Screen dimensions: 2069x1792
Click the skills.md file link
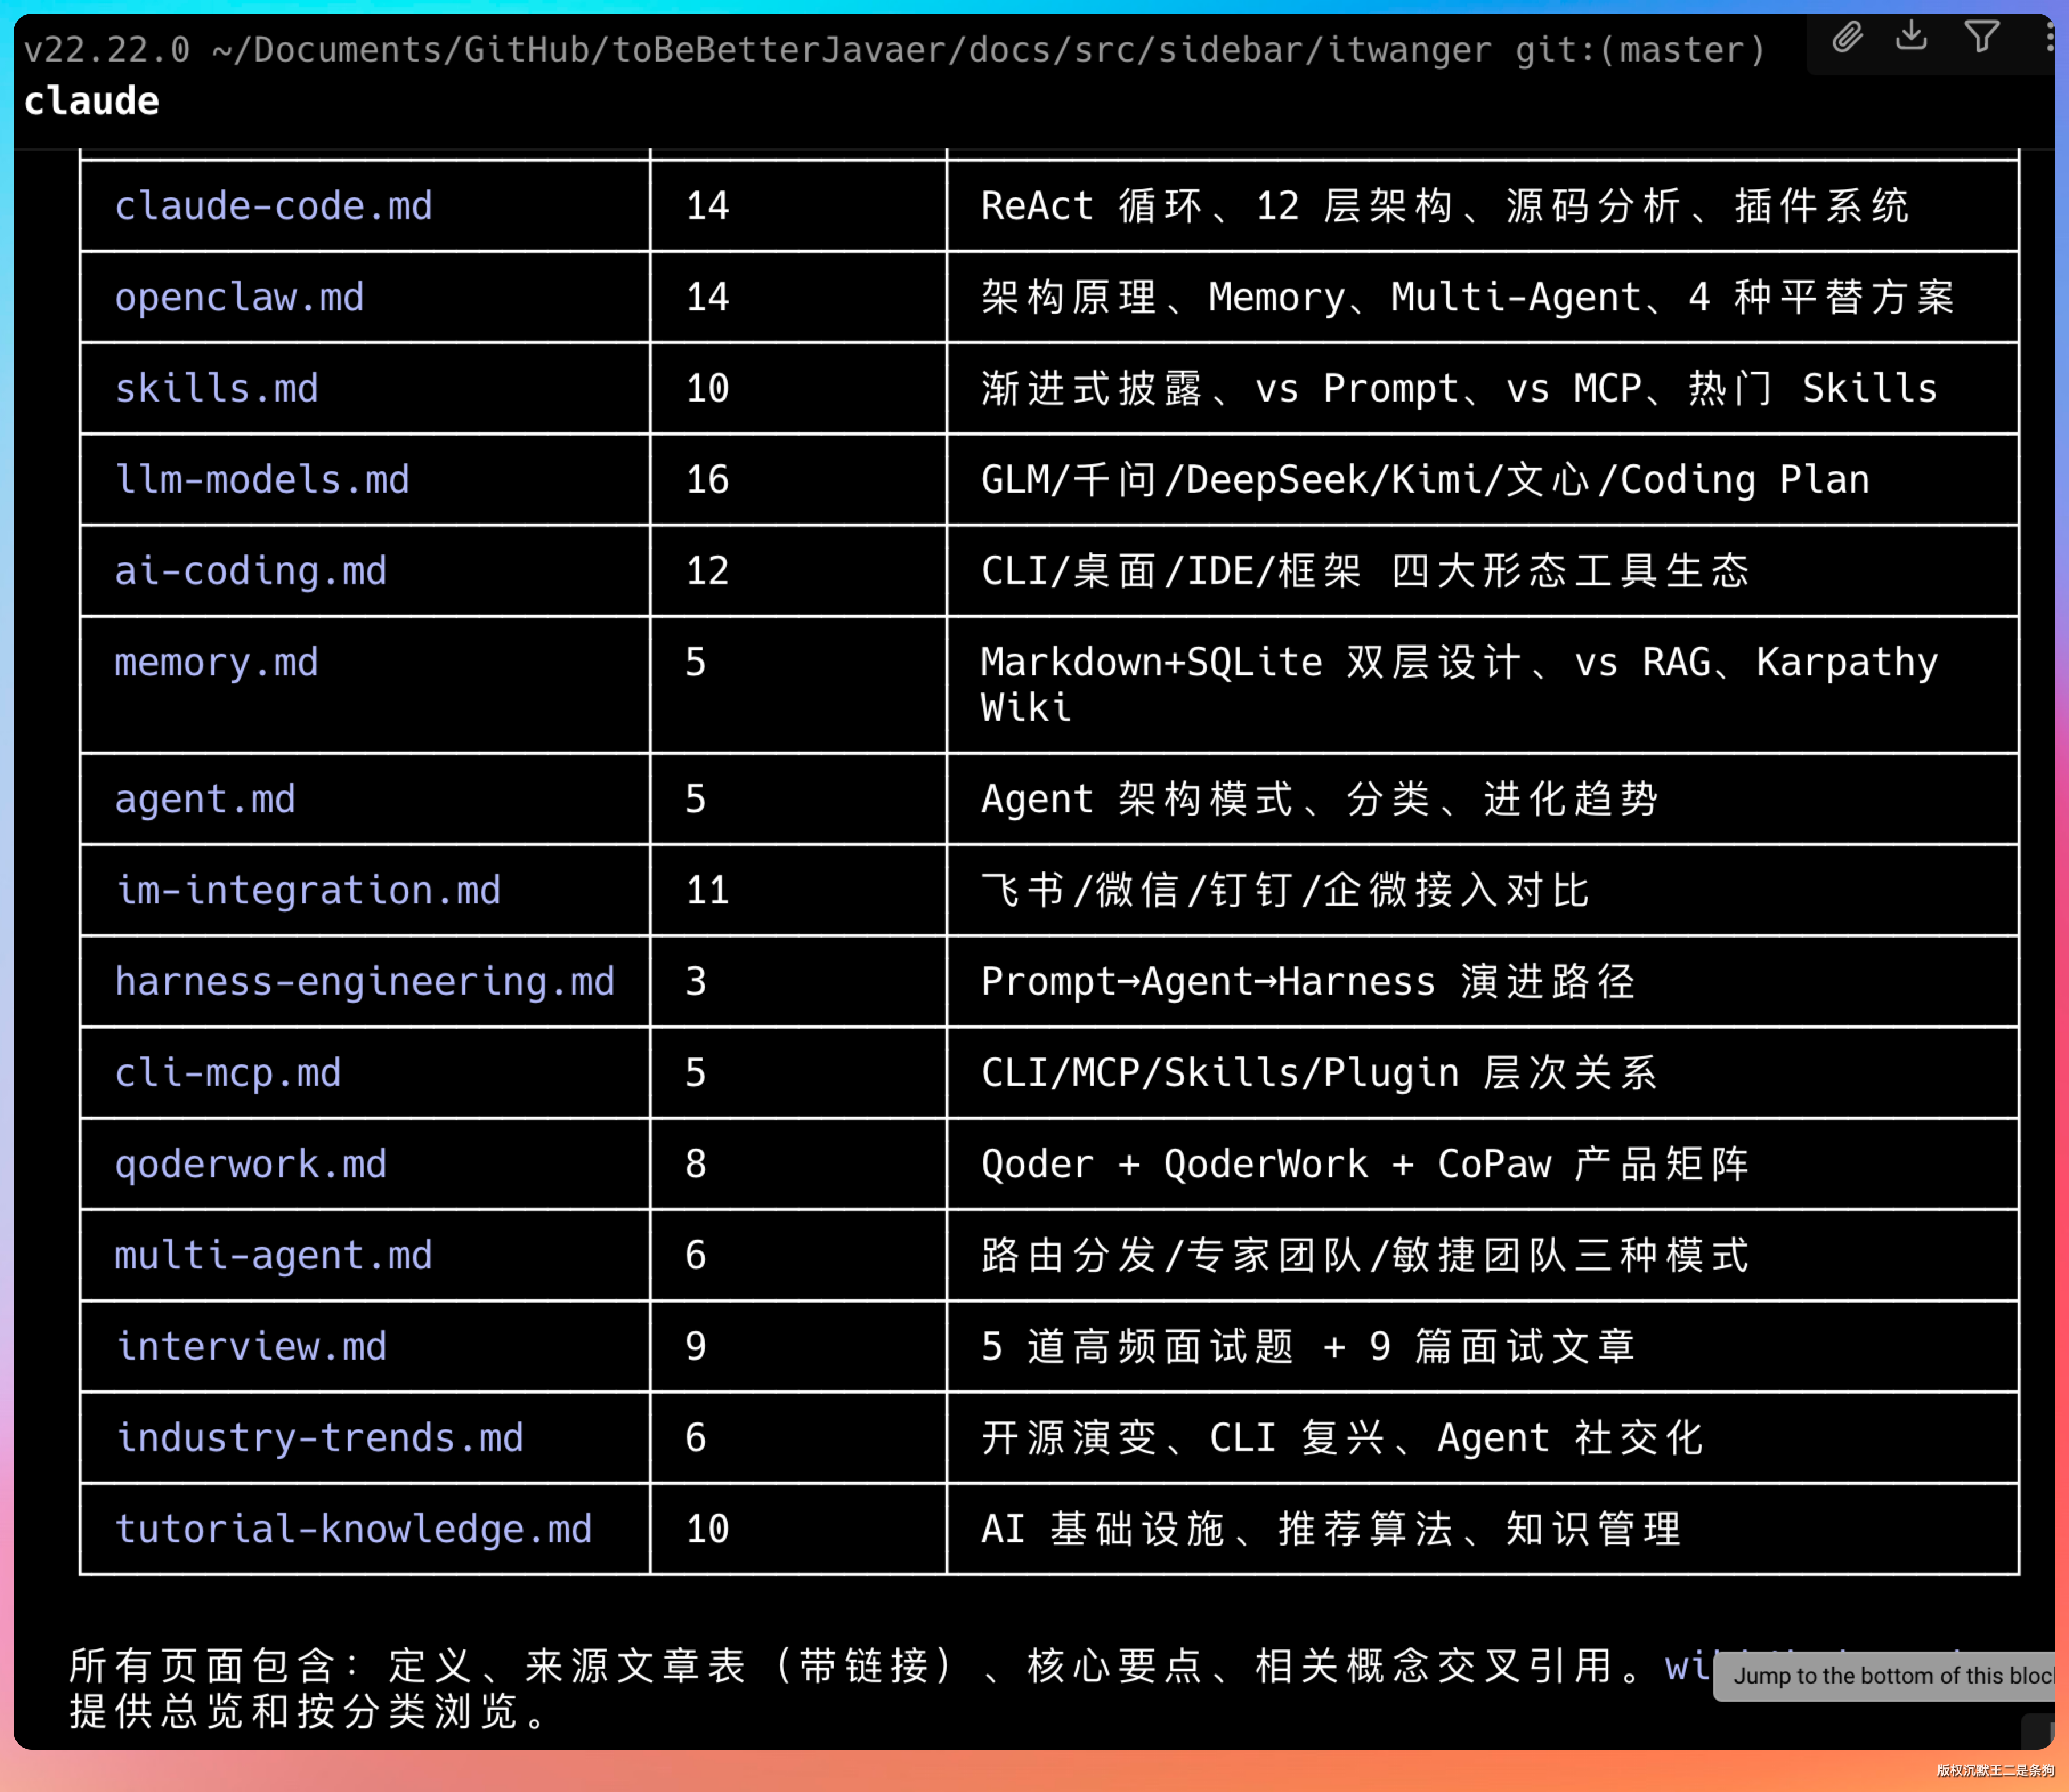(216, 388)
